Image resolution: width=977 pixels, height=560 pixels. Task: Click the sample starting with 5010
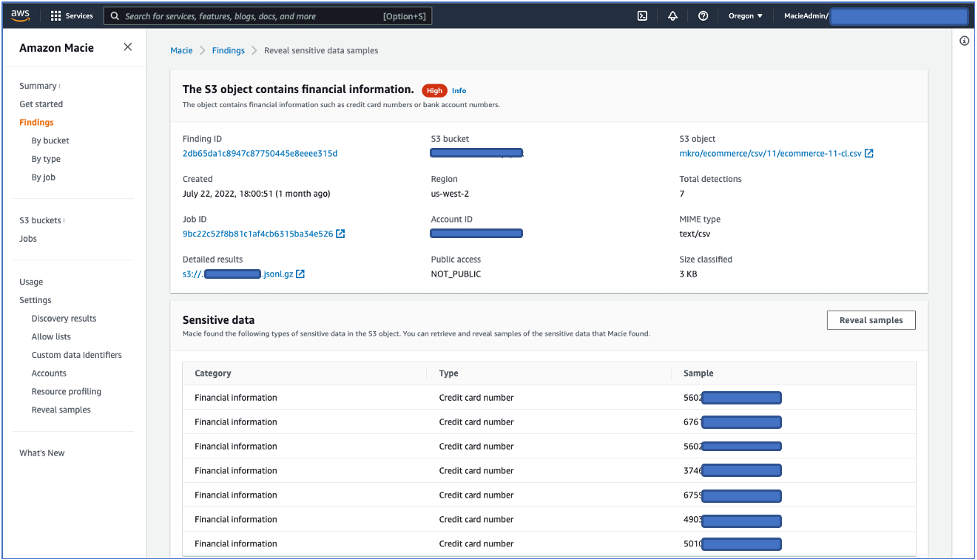click(x=732, y=544)
